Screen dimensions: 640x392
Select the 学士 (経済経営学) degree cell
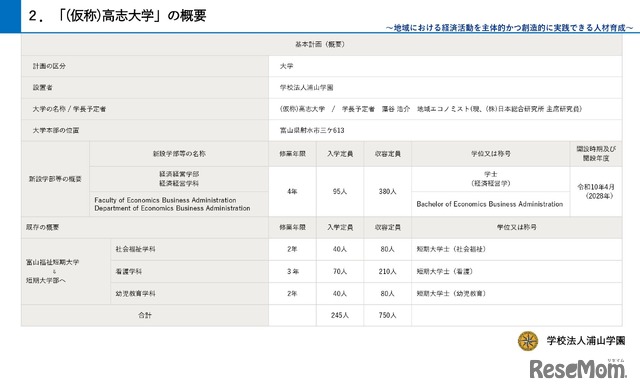point(491,179)
